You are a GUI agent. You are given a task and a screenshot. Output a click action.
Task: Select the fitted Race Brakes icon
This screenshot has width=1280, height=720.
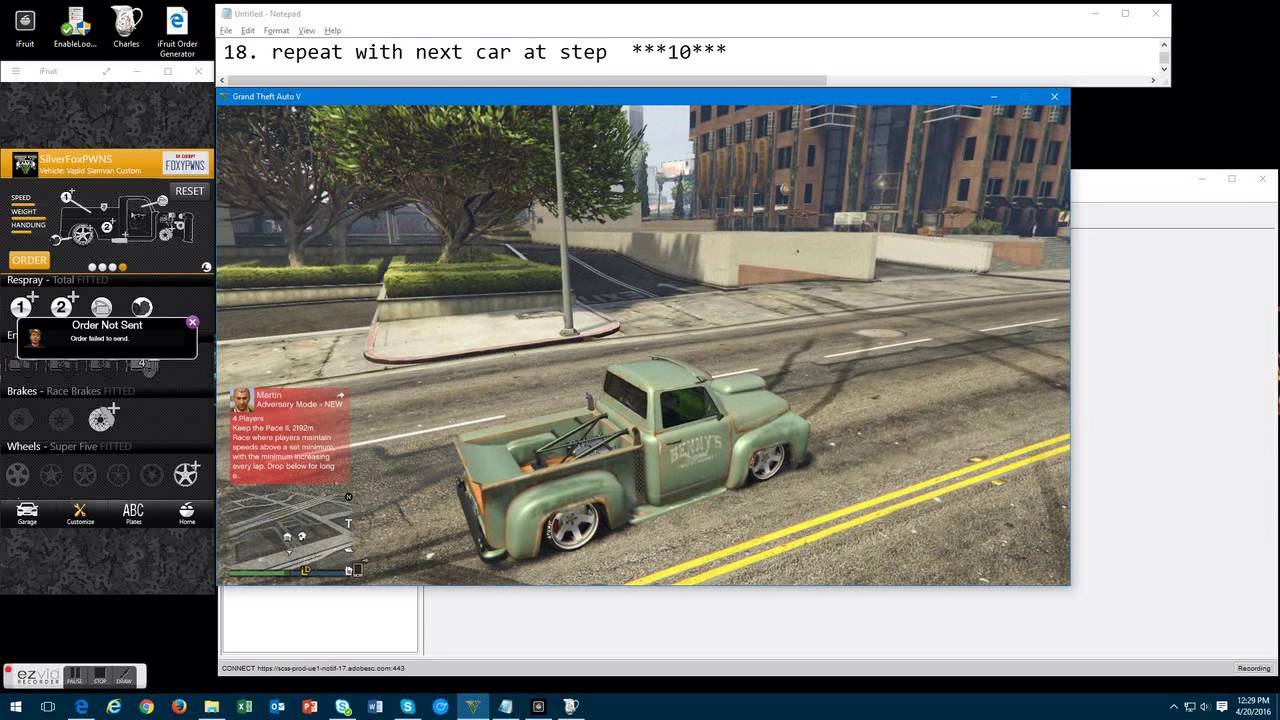click(103, 418)
